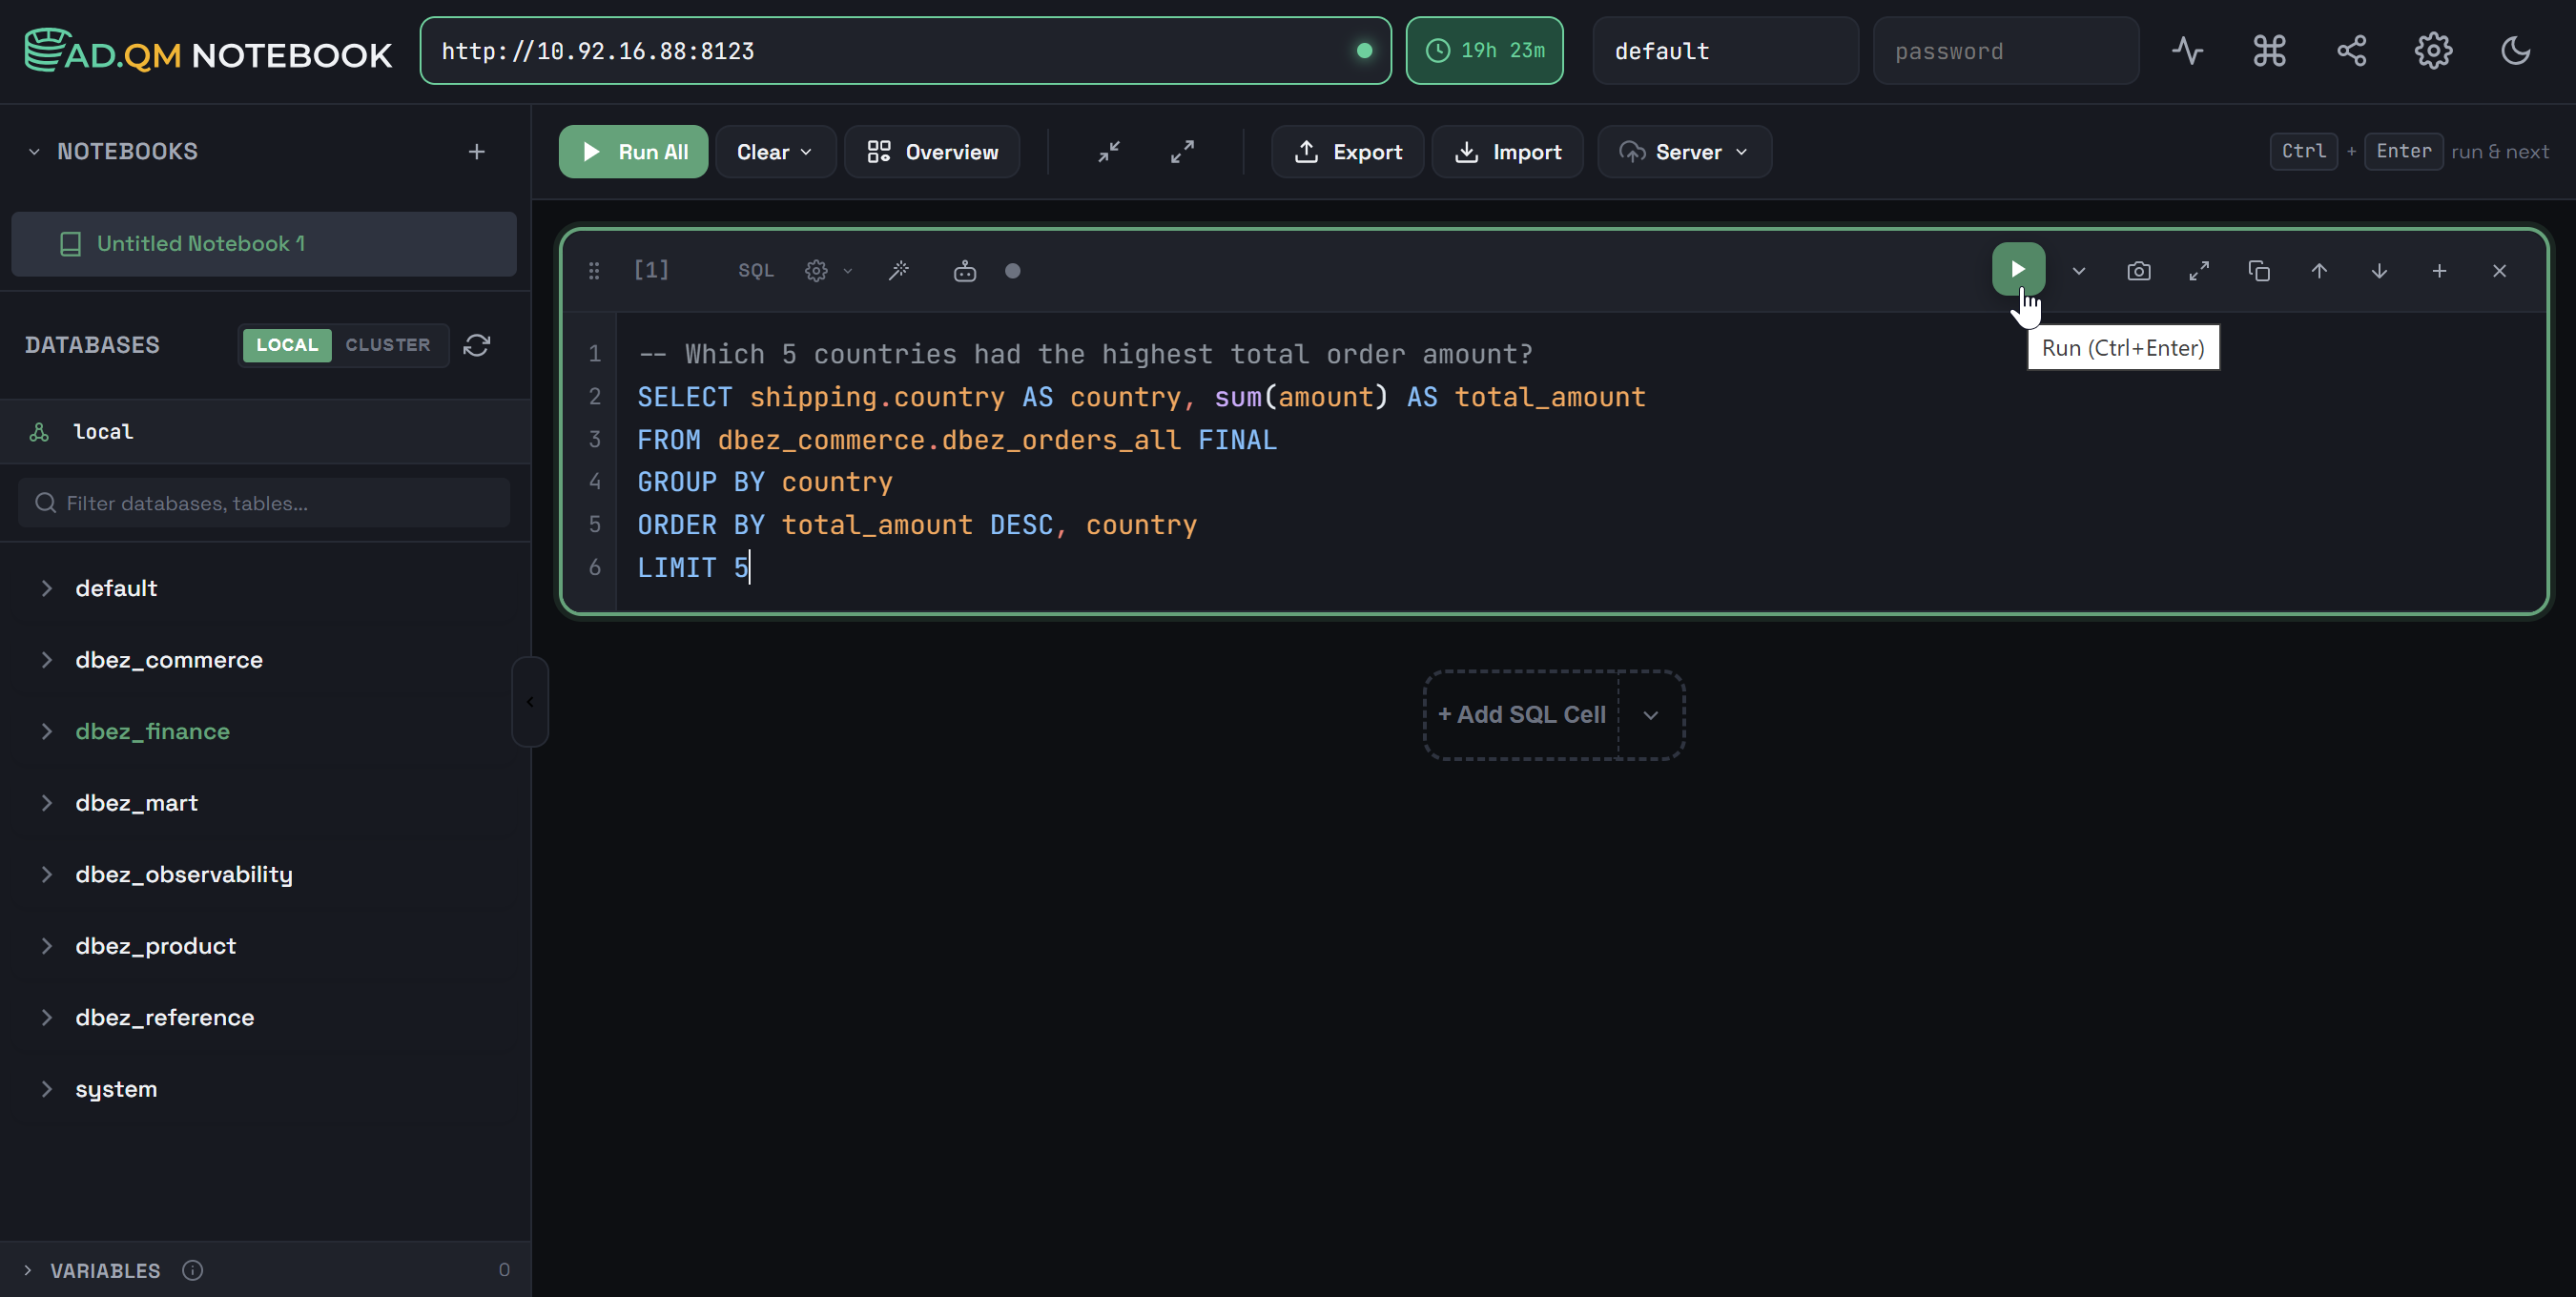The width and height of the screenshot is (2576, 1297).
Task: Select Untitled Notebook 1
Action: click(264, 244)
